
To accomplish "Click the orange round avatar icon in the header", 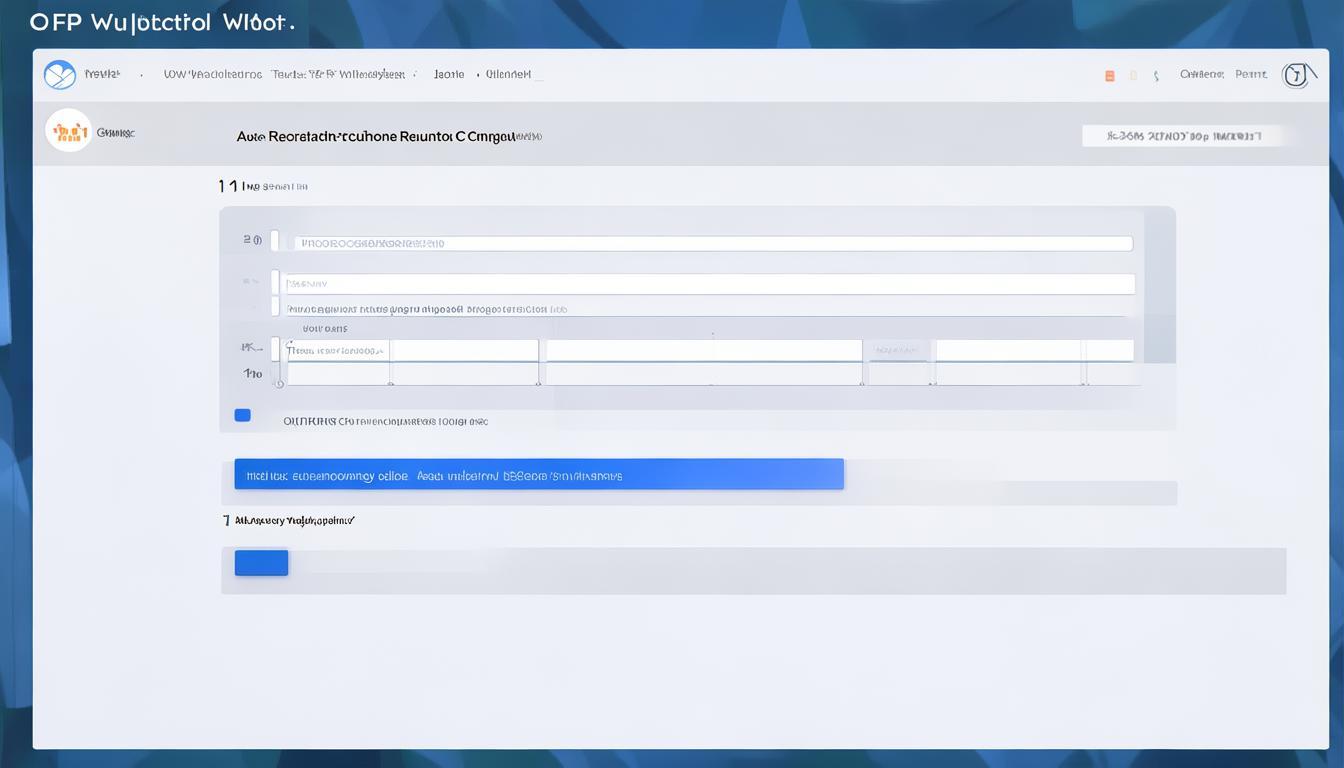I will tap(68, 131).
